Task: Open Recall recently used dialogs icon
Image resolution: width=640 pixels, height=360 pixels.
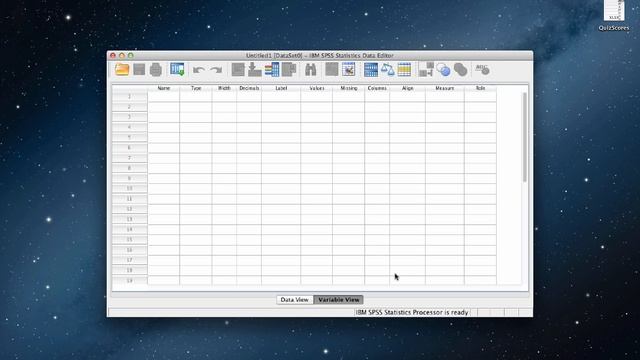Action: click(177, 69)
